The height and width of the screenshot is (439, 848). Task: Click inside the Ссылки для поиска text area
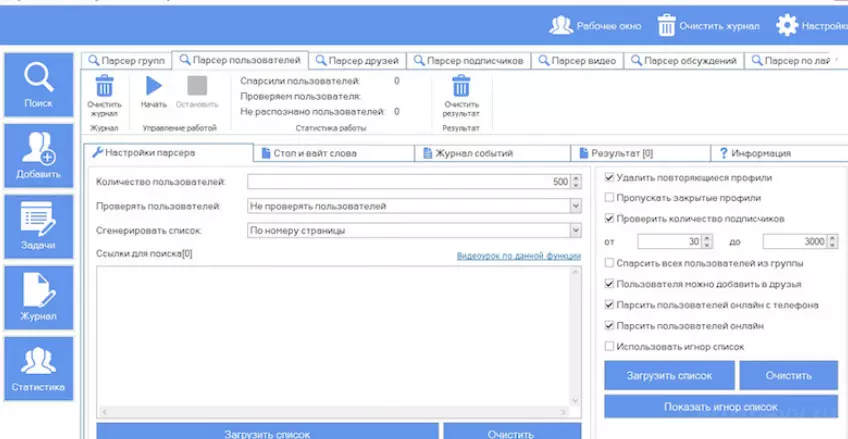click(x=334, y=335)
